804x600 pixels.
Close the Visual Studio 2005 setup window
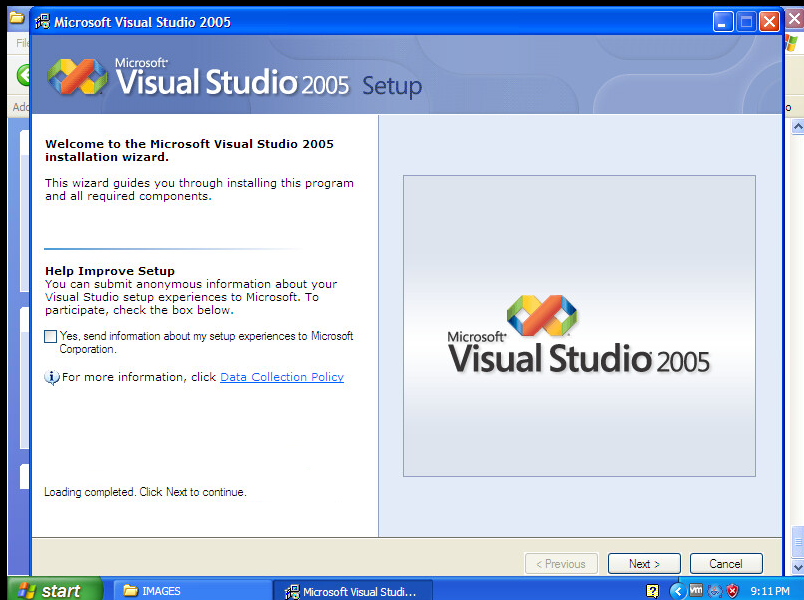pos(769,22)
